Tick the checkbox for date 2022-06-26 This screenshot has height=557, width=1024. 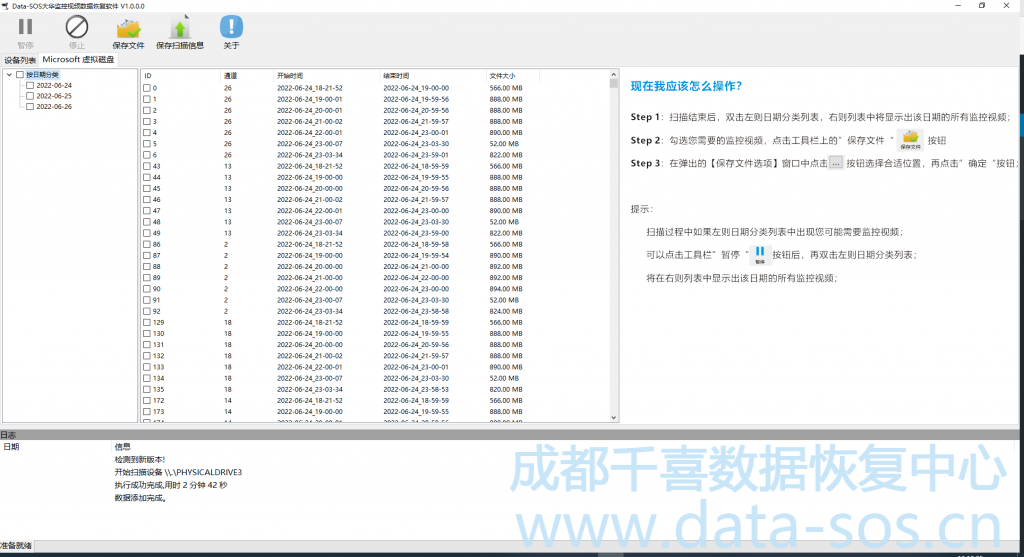point(30,106)
